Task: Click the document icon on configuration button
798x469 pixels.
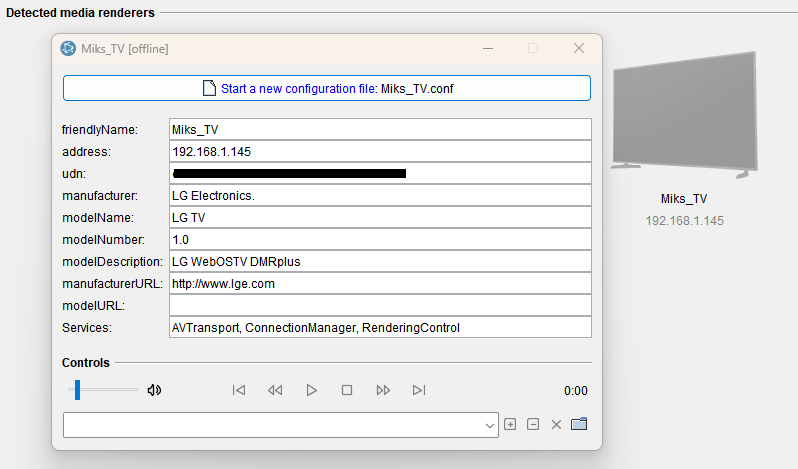Action: [209, 89]
